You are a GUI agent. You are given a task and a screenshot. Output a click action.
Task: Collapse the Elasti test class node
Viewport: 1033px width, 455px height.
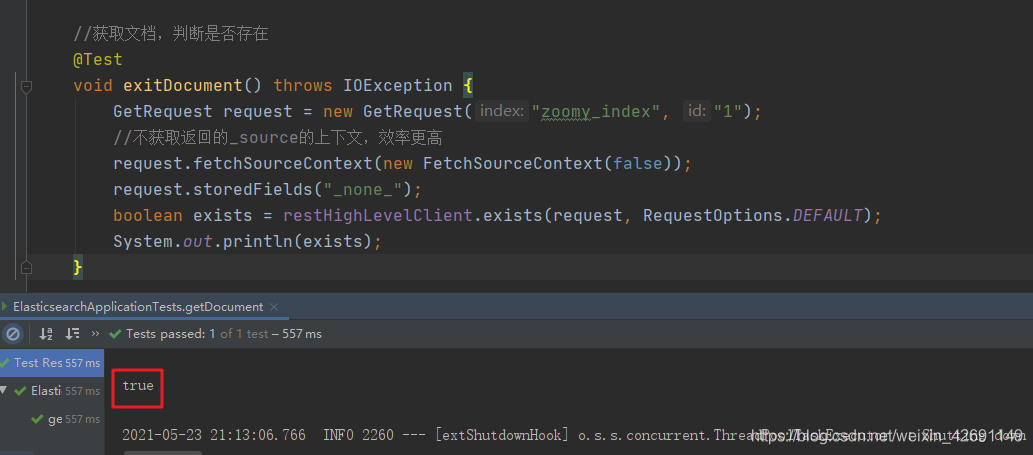[x=5, y=391]
